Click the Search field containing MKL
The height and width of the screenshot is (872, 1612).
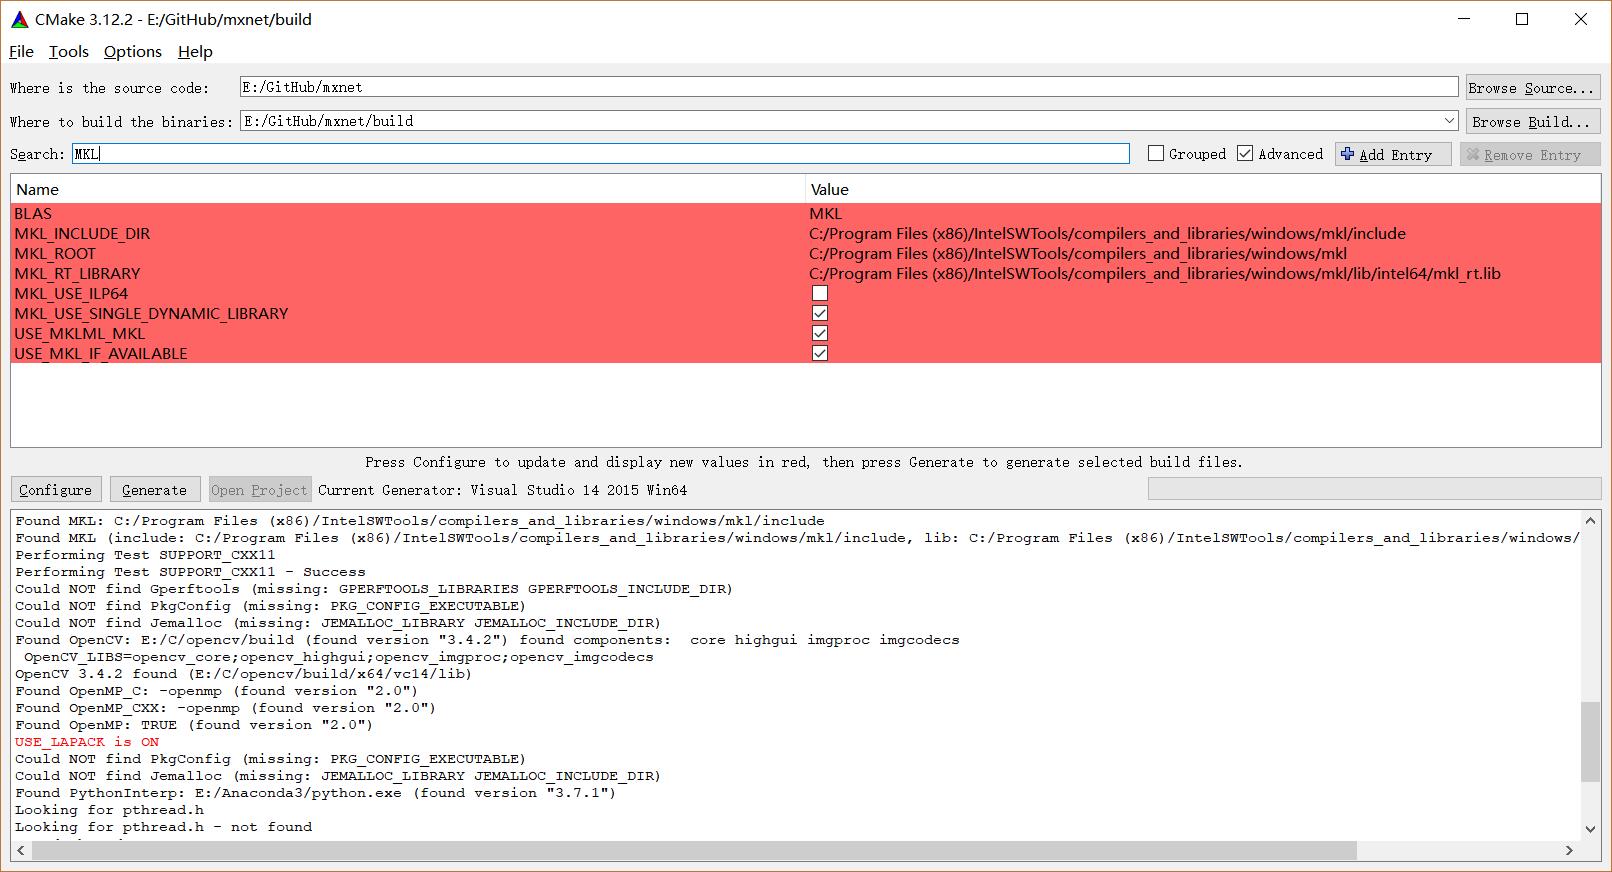point(601,154)
